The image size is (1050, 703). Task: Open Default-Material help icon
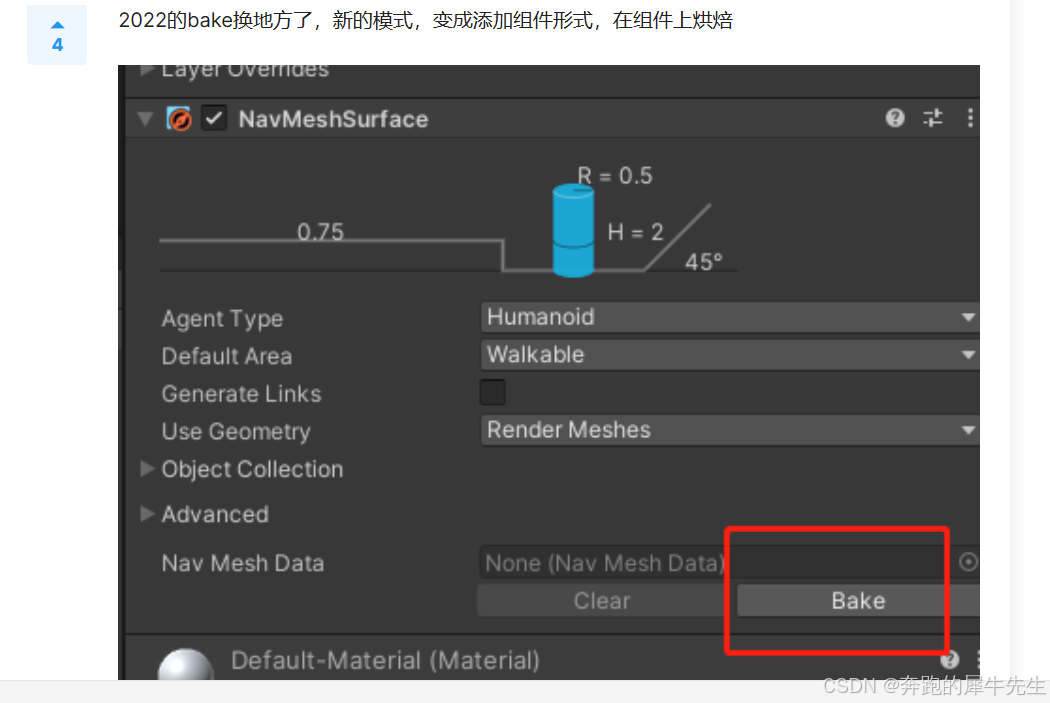tap(950, 660)
